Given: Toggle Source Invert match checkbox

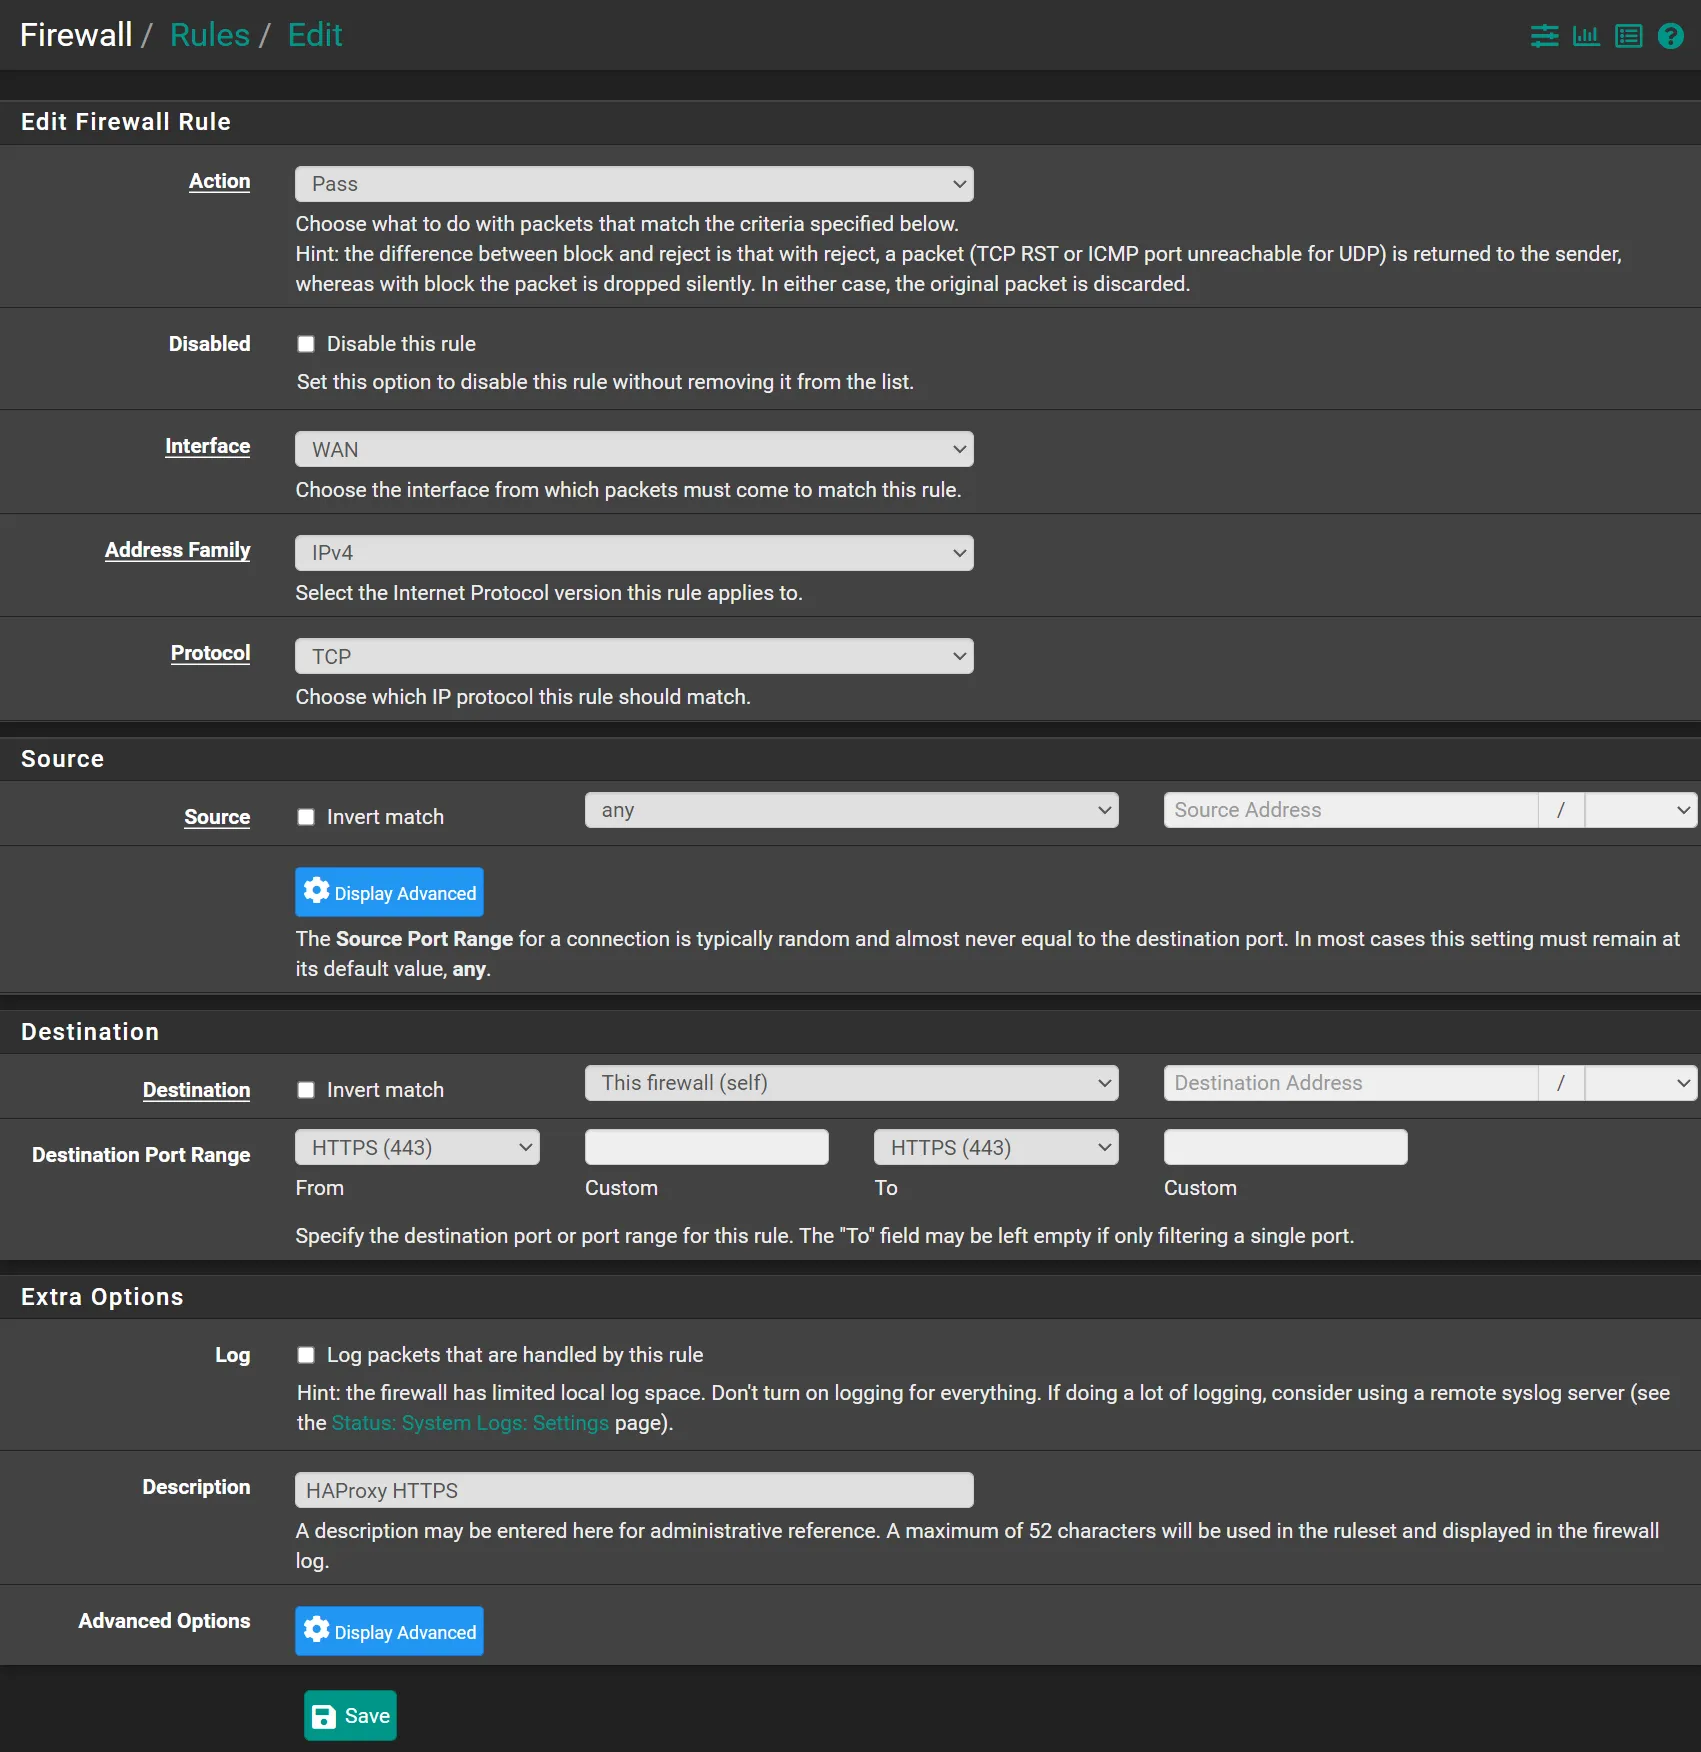Looking at the screenshot, I should [306, 817].
